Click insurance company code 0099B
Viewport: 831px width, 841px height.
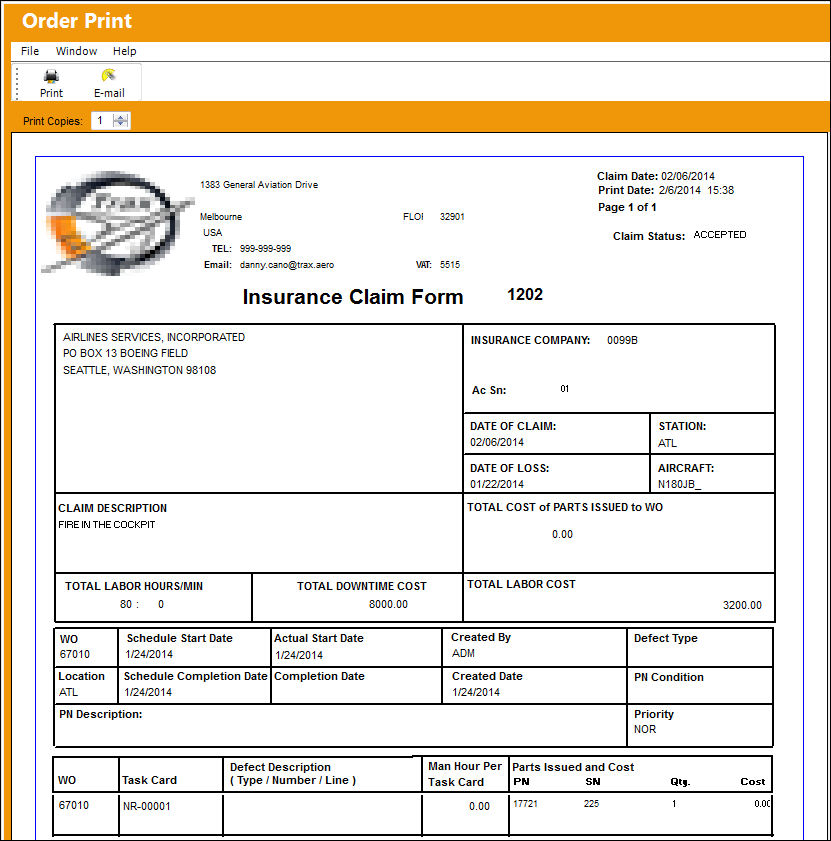622,341
